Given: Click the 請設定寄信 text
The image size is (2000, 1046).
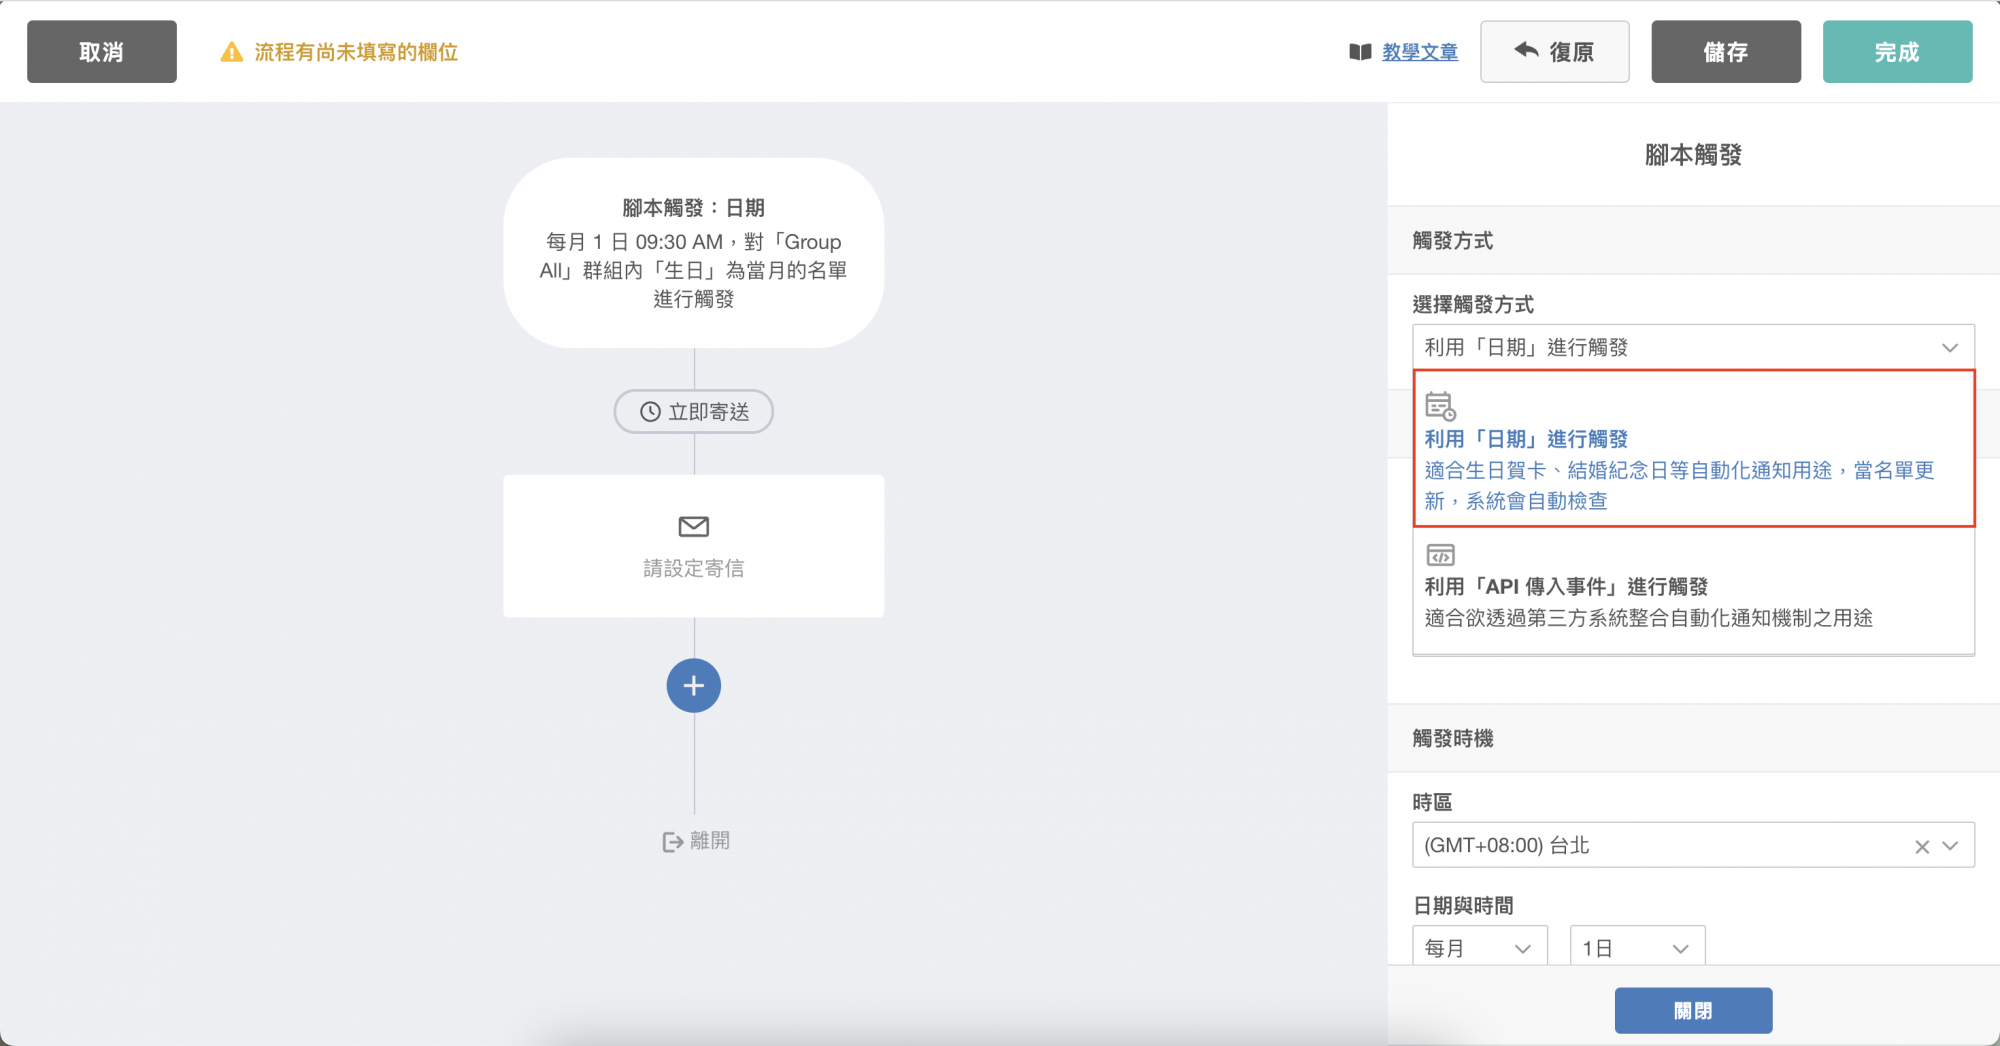Looking at the screenshot, I should 694,569.
